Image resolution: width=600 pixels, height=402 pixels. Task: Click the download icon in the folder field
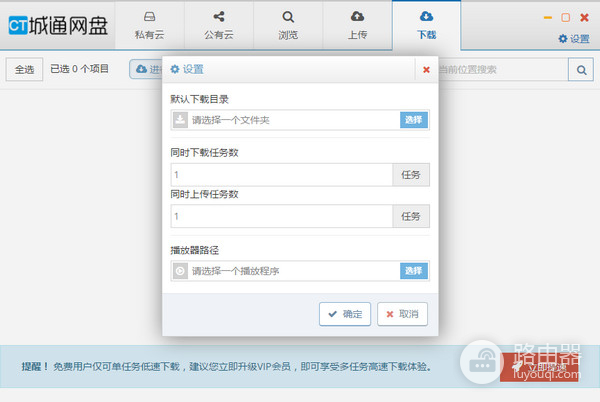click(180, 120)
